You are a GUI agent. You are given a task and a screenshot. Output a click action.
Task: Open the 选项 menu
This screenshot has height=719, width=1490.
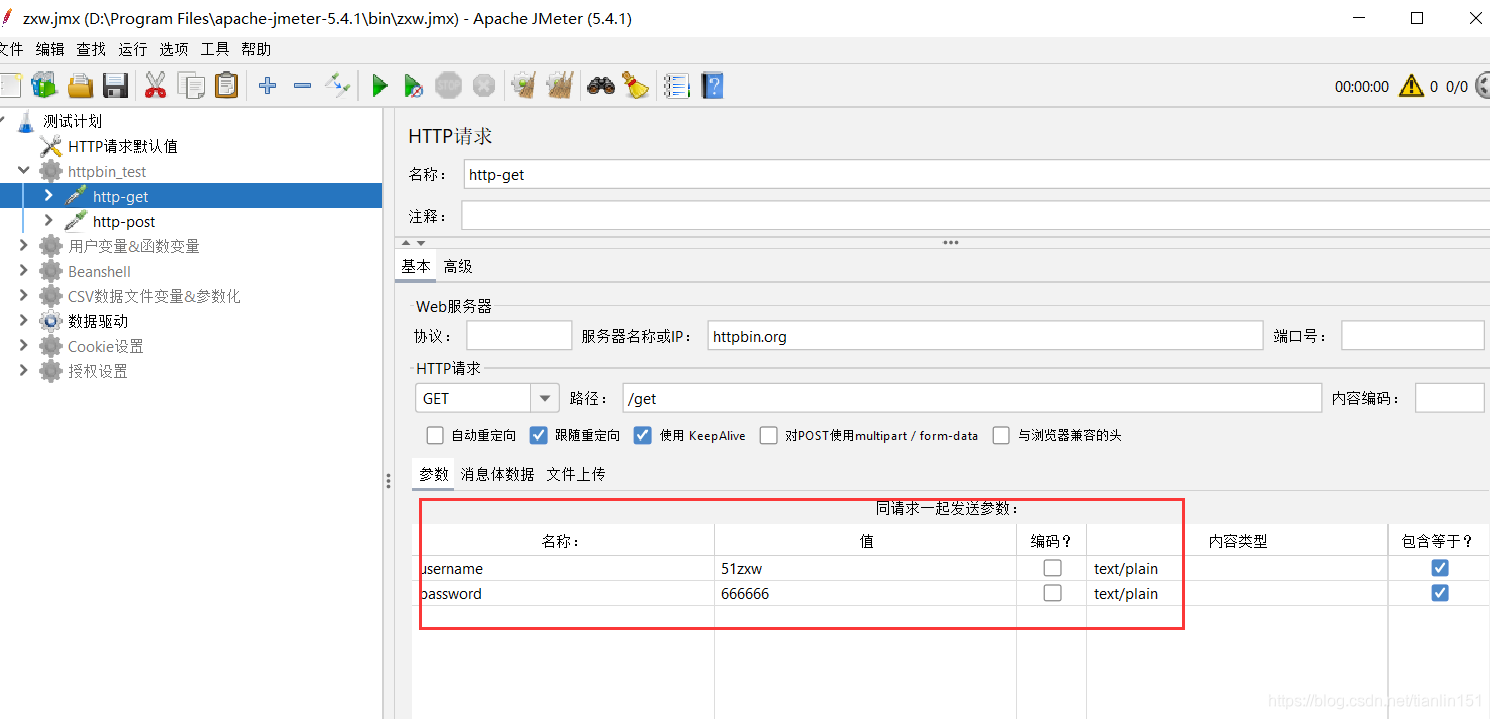tap(173, 49)
